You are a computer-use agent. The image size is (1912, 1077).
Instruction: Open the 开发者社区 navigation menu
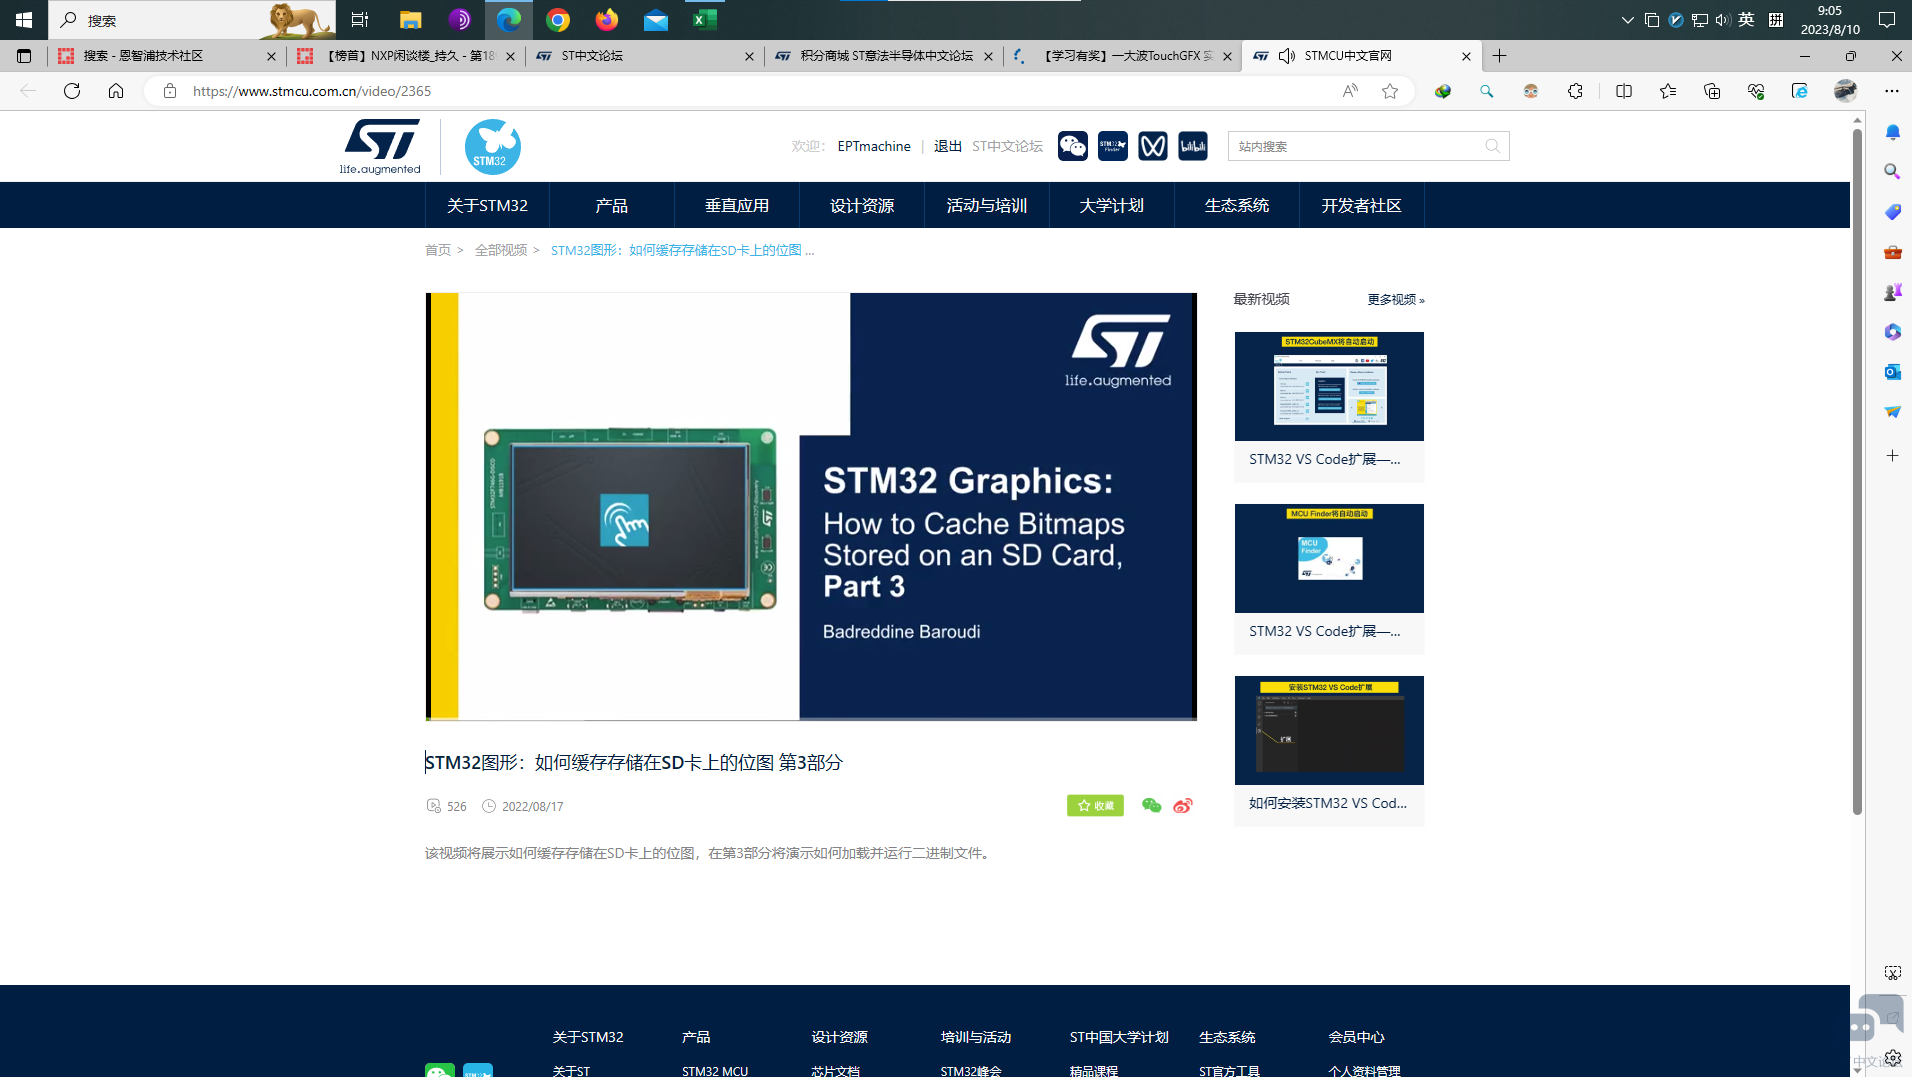tap(1362, 205)
